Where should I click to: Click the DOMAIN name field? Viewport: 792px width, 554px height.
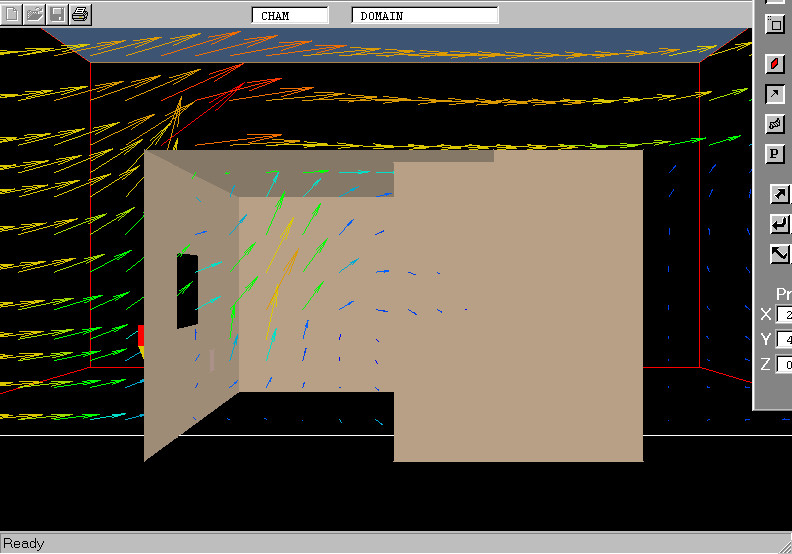pos(425,15)
